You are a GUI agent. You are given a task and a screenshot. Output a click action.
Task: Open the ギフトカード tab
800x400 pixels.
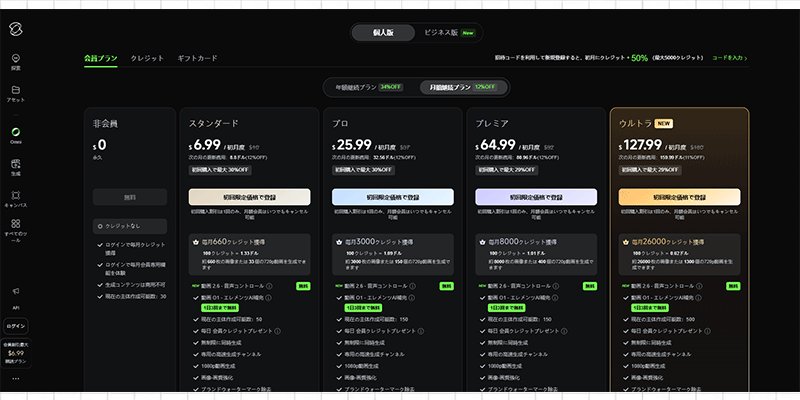click(197, 58)
